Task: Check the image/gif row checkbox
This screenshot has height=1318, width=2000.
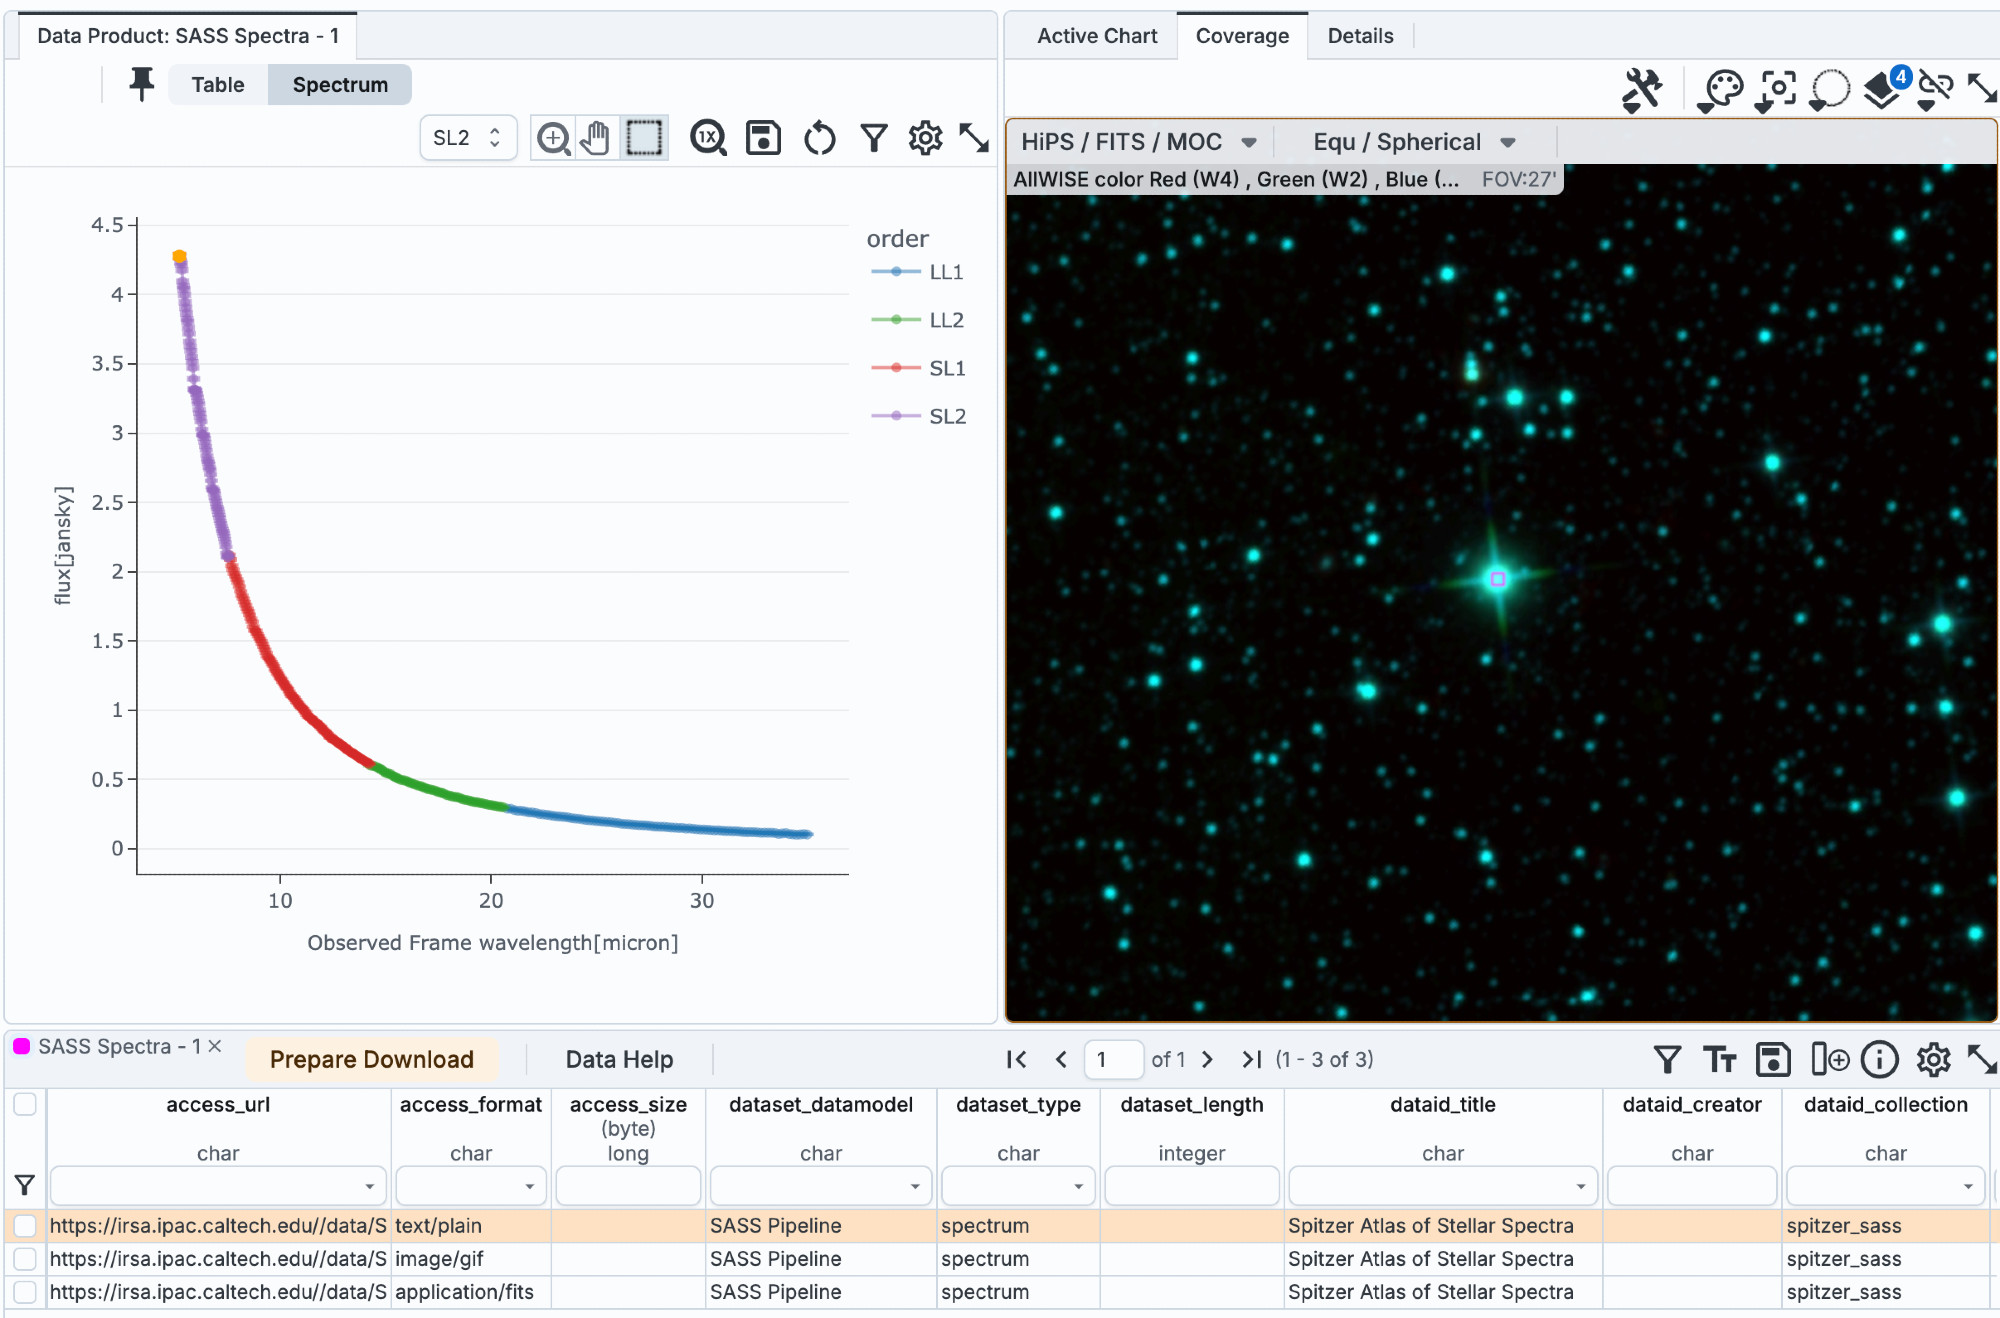Action: 25,1258
